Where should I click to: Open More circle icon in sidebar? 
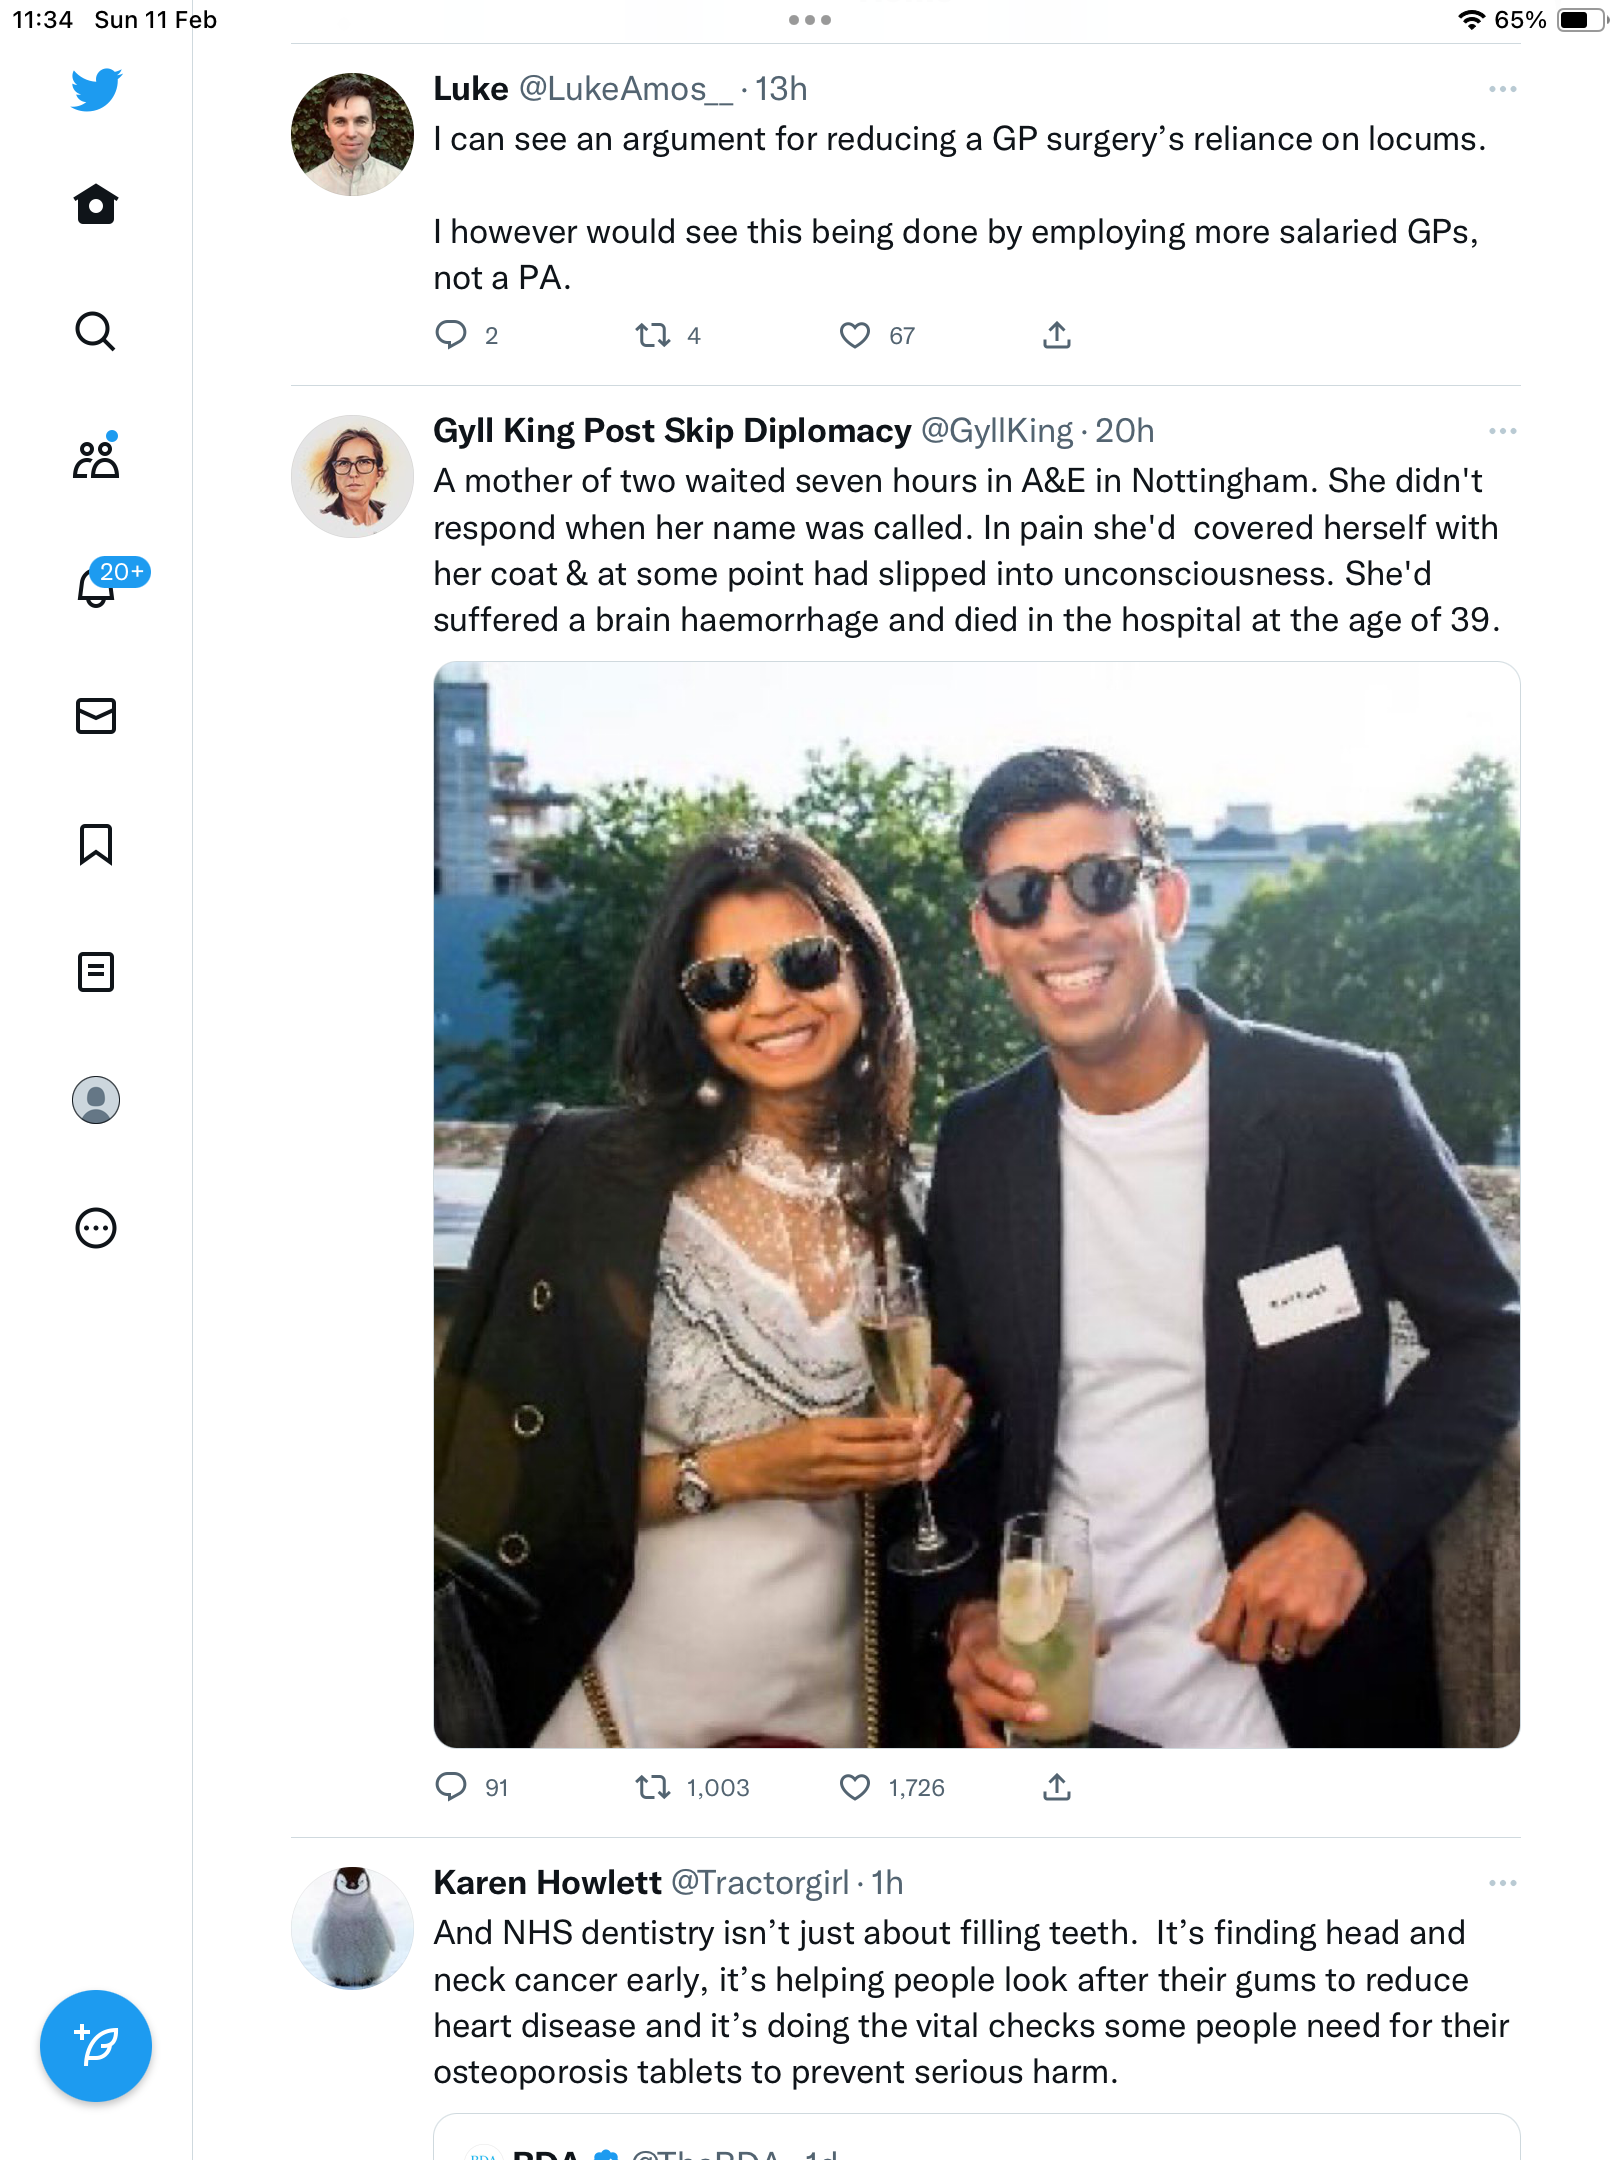click(96, 1228)
